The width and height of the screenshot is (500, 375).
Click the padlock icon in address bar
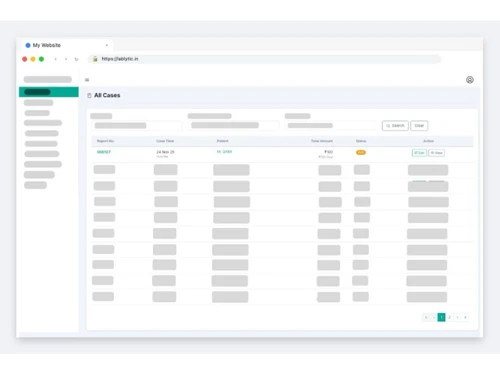click(95, 59)
